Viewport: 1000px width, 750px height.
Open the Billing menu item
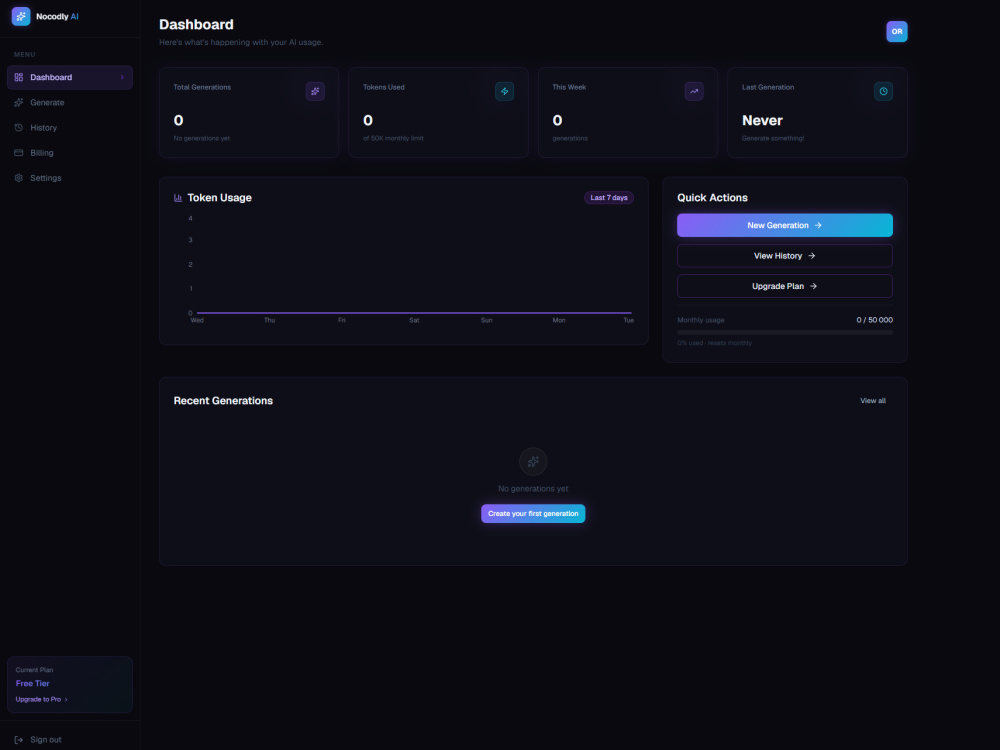pyautogui.click(x=70, y=153)
